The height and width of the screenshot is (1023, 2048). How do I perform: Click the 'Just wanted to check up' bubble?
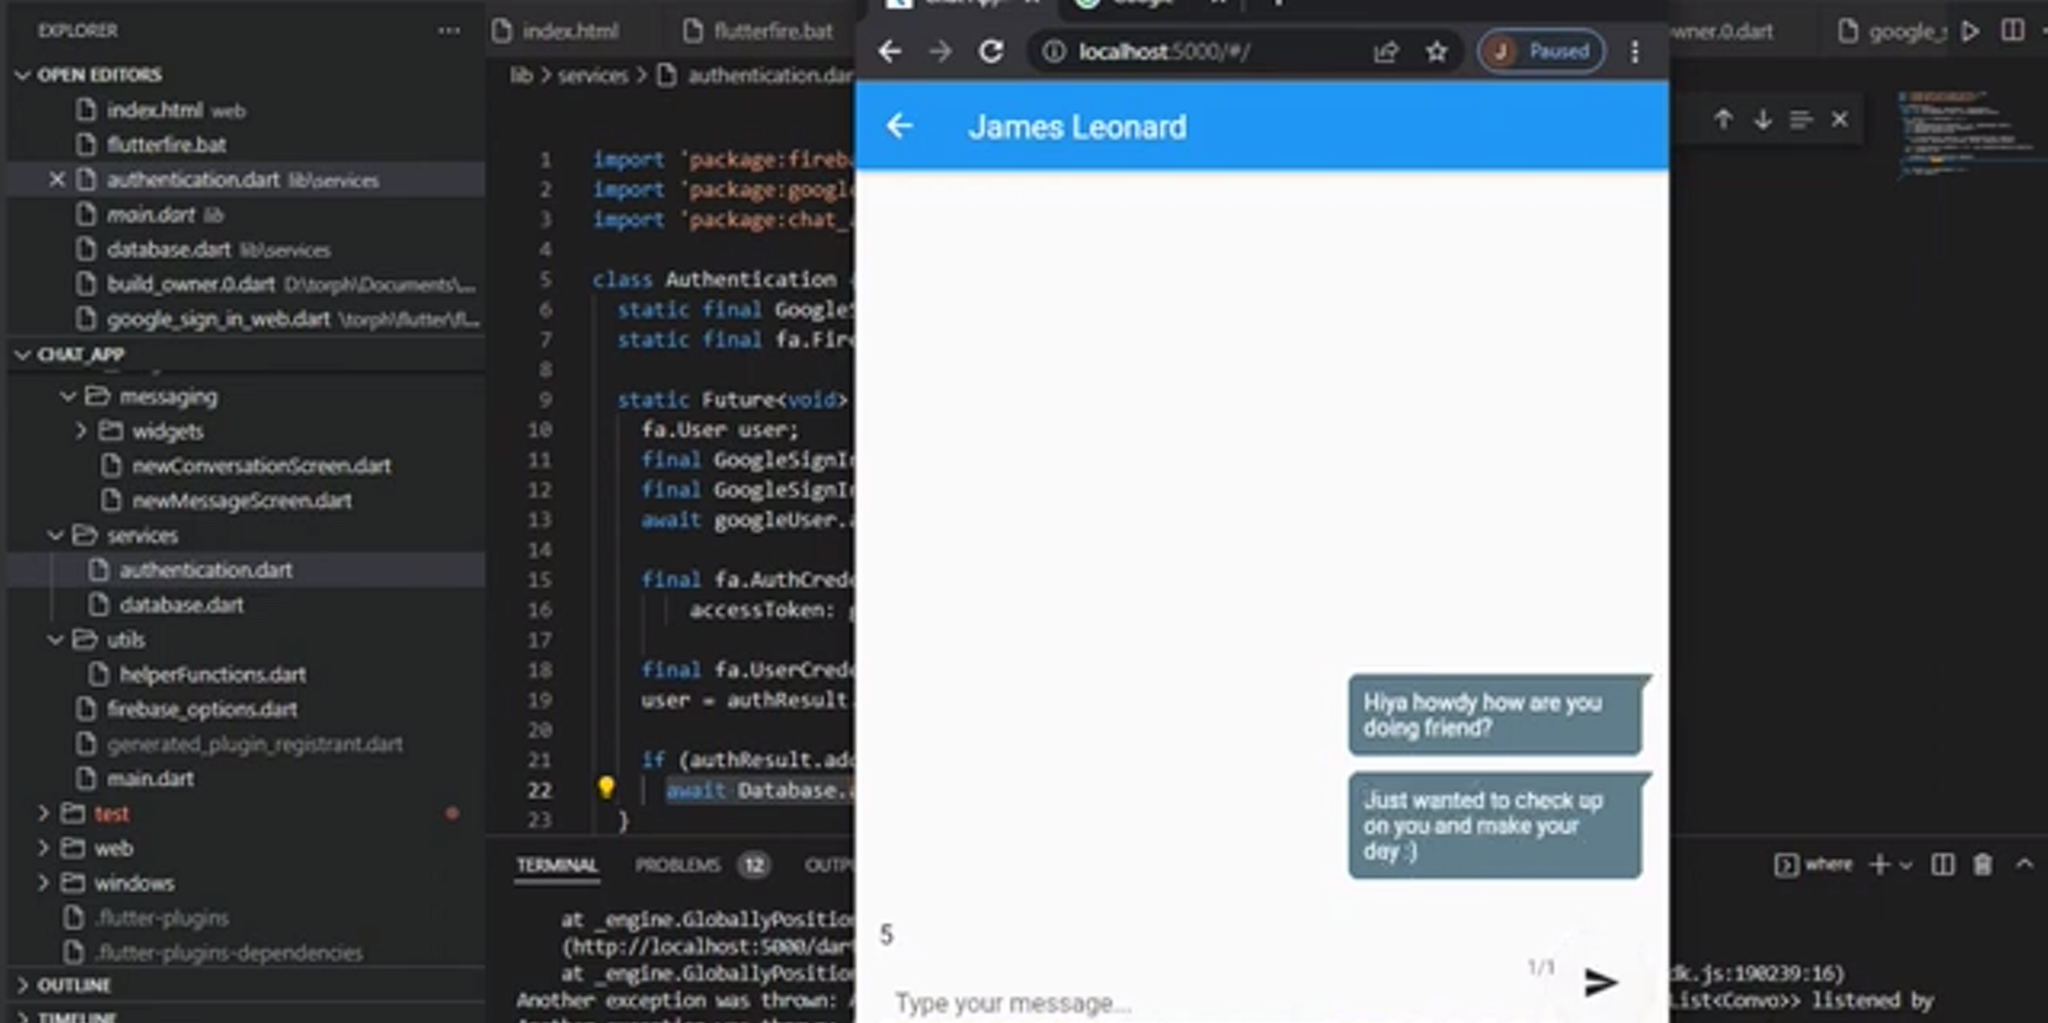[x=1495, y=825]
